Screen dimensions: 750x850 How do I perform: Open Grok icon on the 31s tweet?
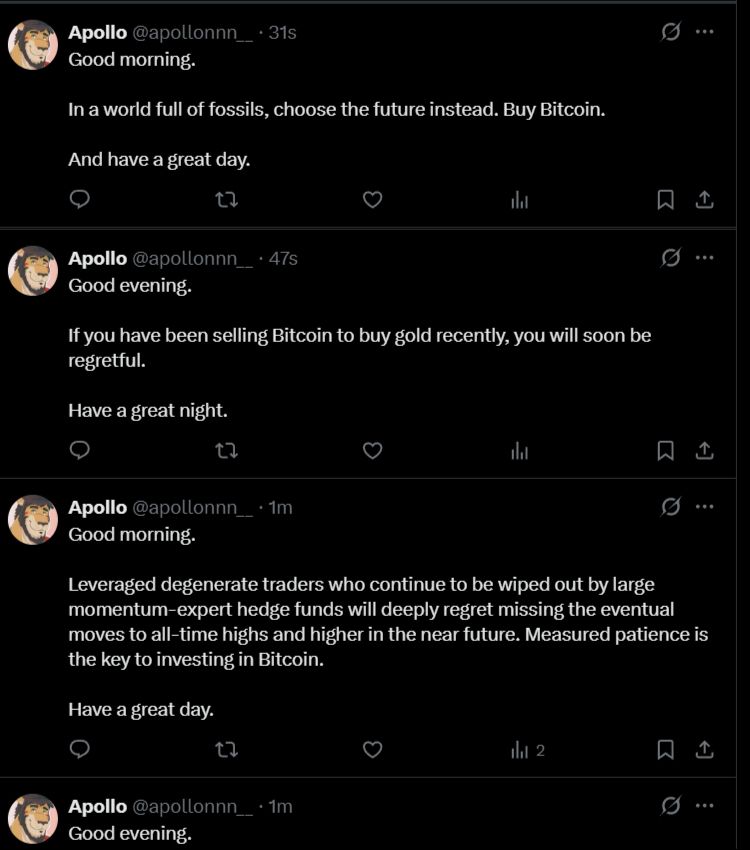[x=671, y=32]
